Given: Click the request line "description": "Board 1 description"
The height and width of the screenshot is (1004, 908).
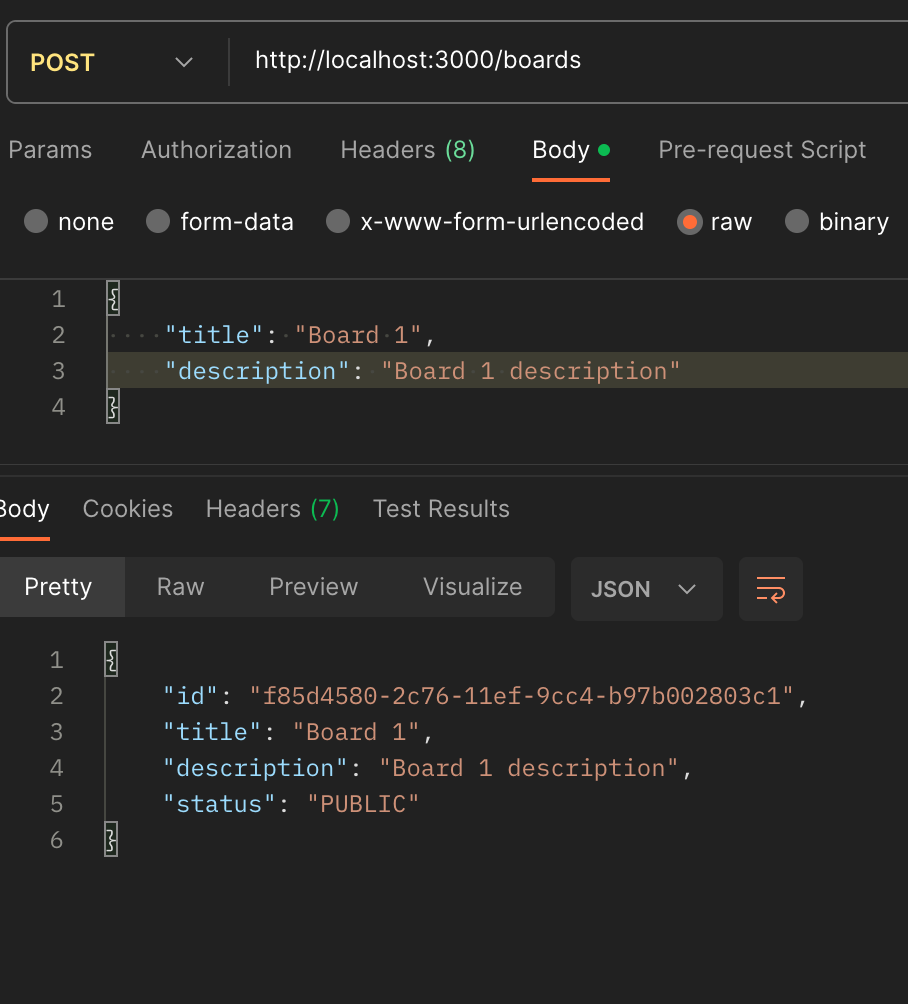Looking at the screenshot, I should click(x=423, y=371).
